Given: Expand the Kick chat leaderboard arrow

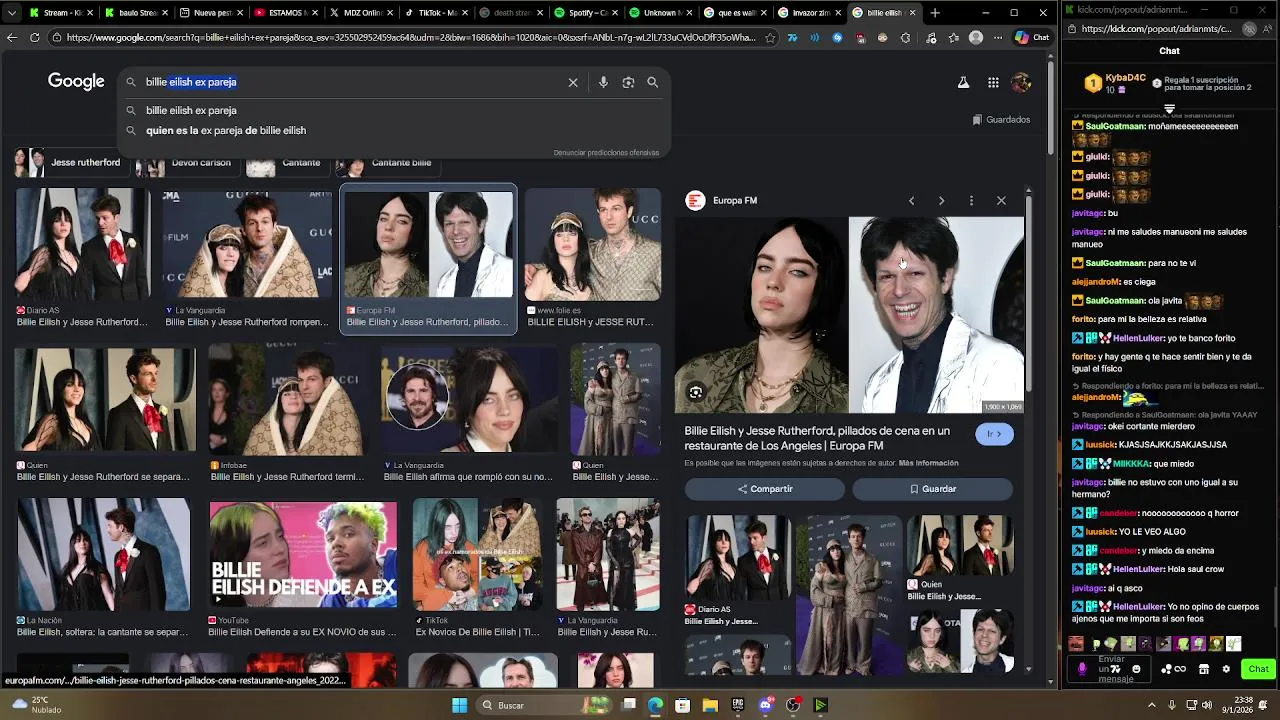Looking at the screenshot, I should (x=1169, y=108).
